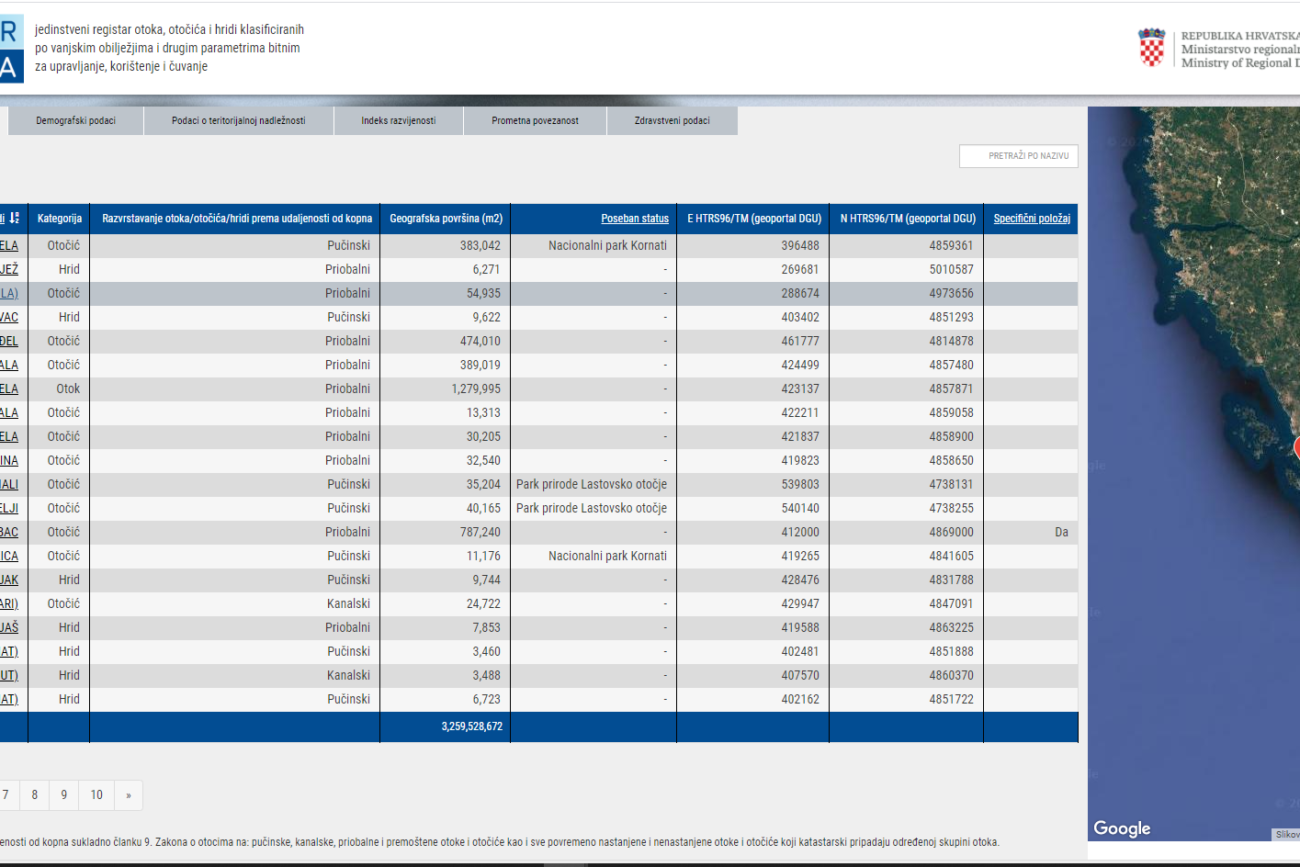Viewport: 1300px width, 867px height.
Task: Click area value 1,279,995
Action: click(475, 389)
